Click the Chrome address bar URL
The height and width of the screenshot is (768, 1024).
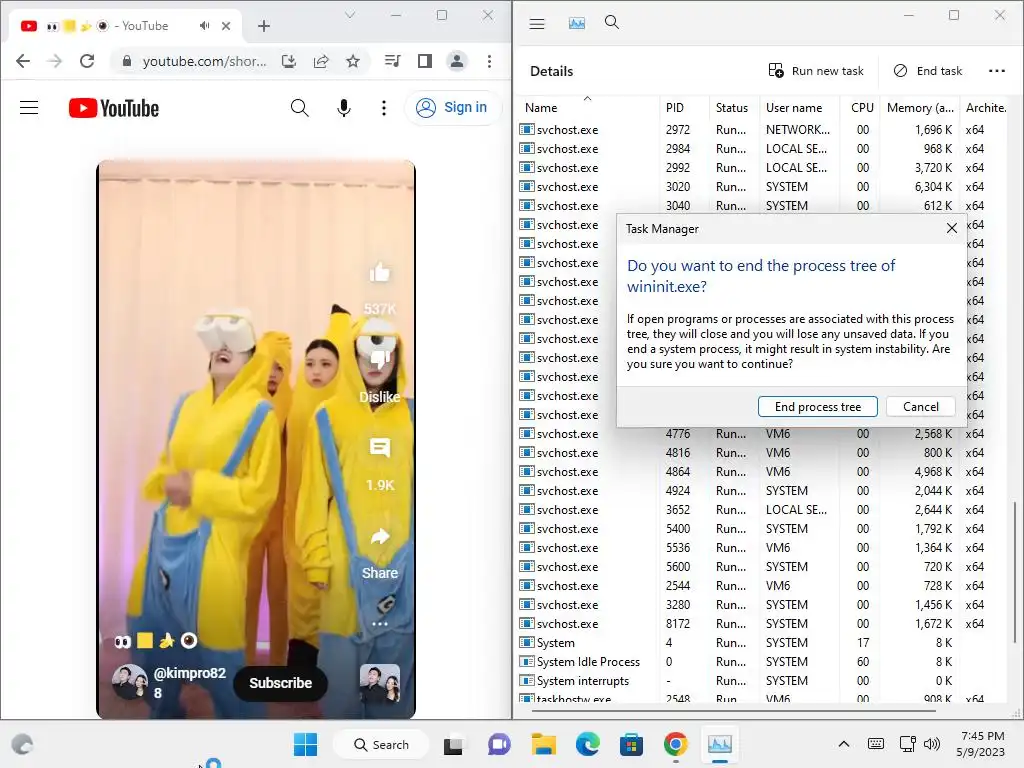(x=204, y=61)
